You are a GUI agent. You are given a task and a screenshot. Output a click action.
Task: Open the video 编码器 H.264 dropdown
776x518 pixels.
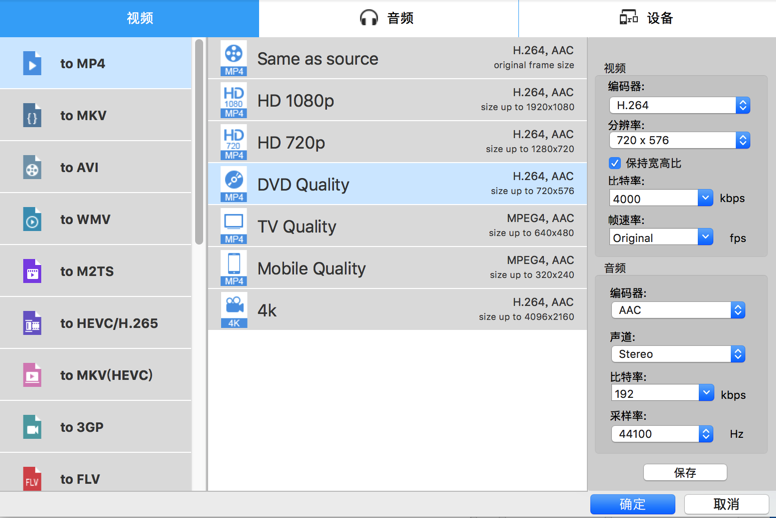[x=679, y=105]
